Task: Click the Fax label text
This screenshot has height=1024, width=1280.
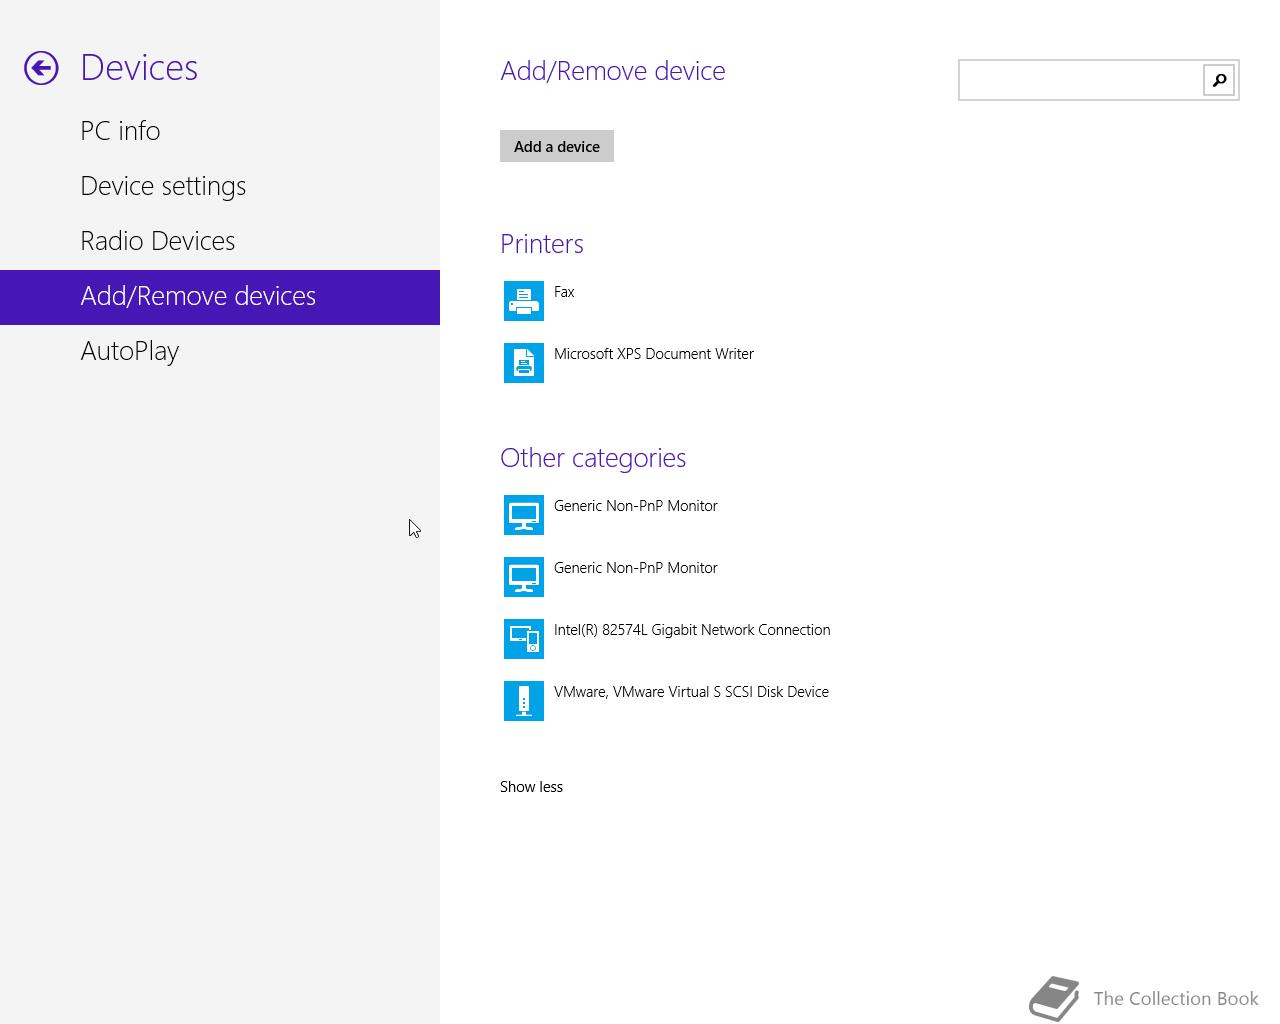Action: (564, 292)
